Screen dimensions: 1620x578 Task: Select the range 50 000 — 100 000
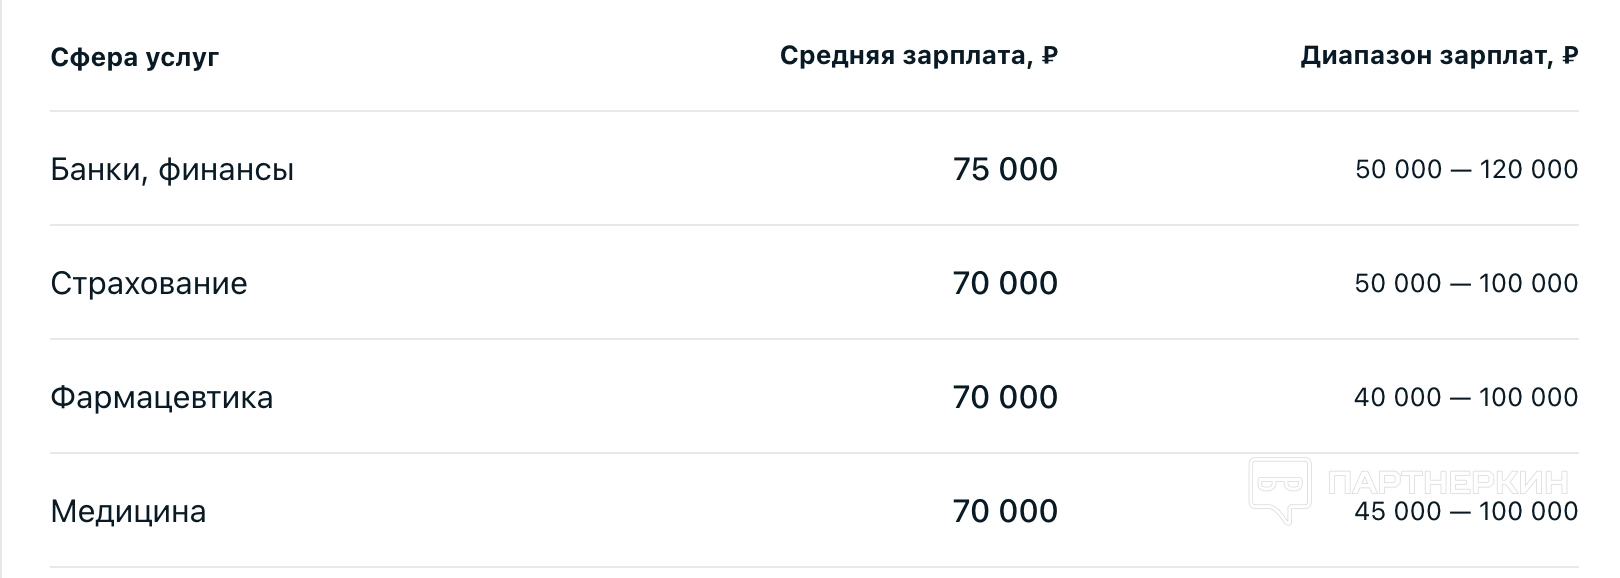(x=1466, y=284)
